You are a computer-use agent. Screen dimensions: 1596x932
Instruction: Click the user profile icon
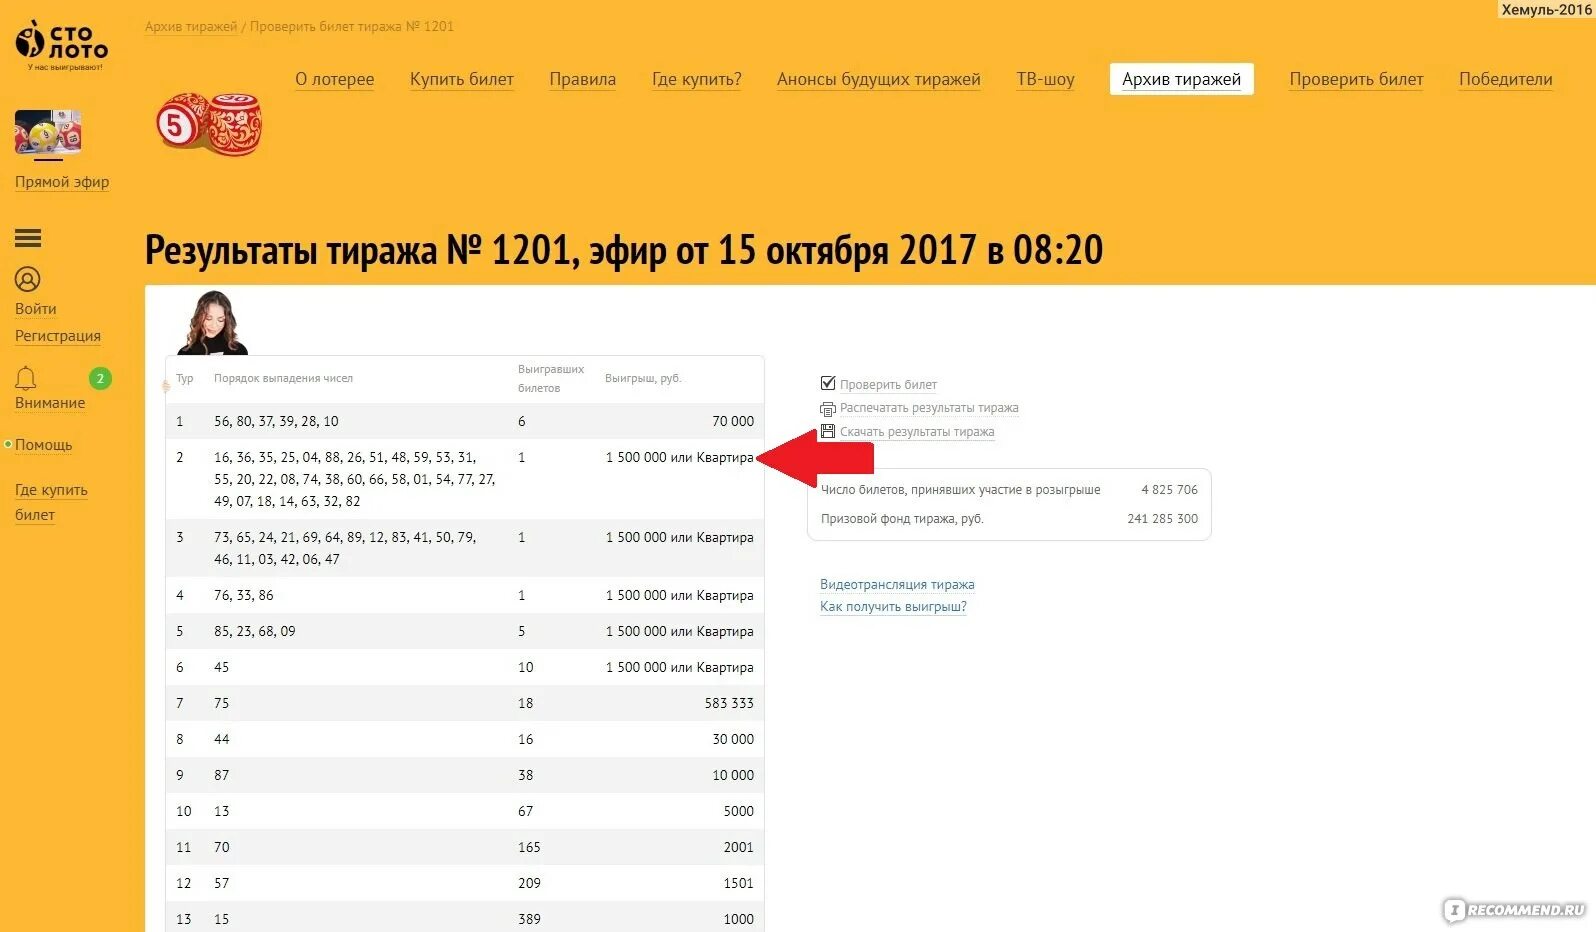point(28,279)
